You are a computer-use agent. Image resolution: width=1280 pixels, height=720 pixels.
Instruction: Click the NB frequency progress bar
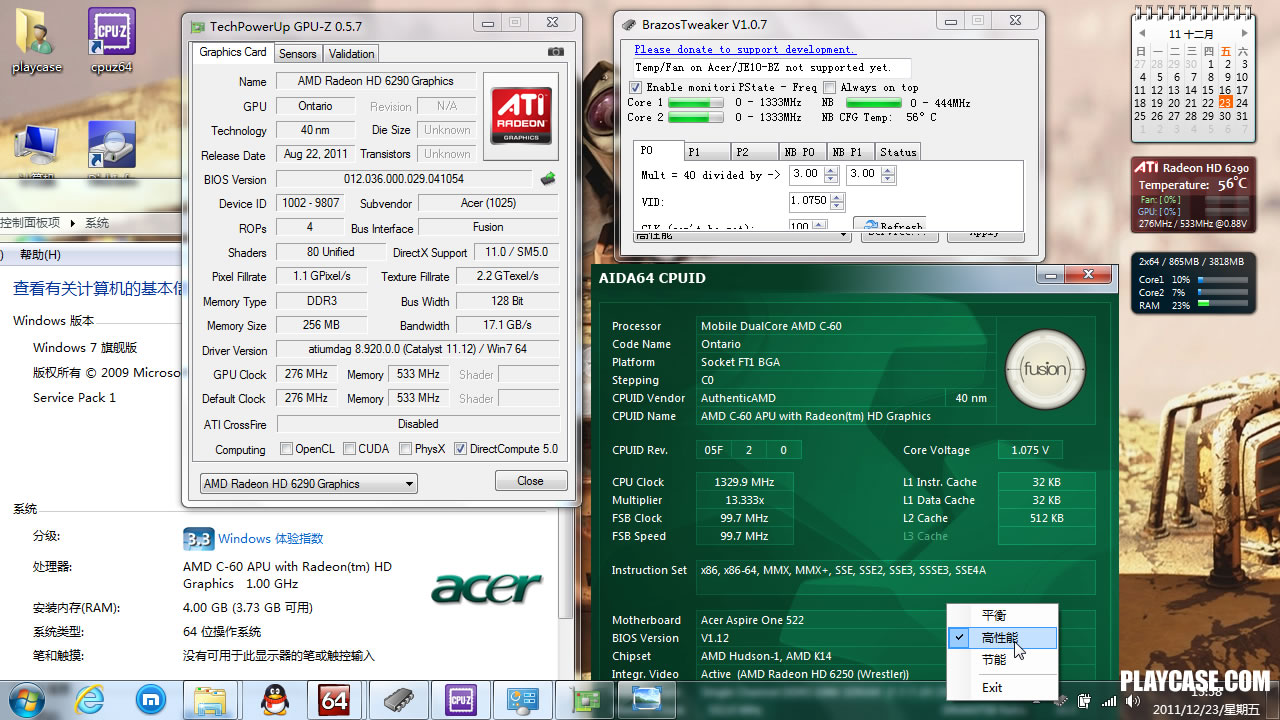pos(873,103)
